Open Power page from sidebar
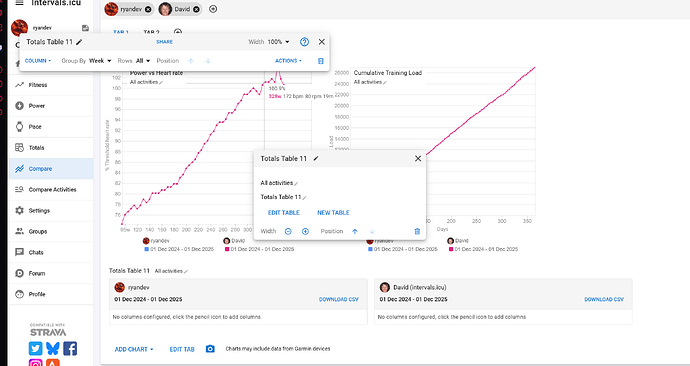Viewport: 690px width, 366px height. pos(51,106)
